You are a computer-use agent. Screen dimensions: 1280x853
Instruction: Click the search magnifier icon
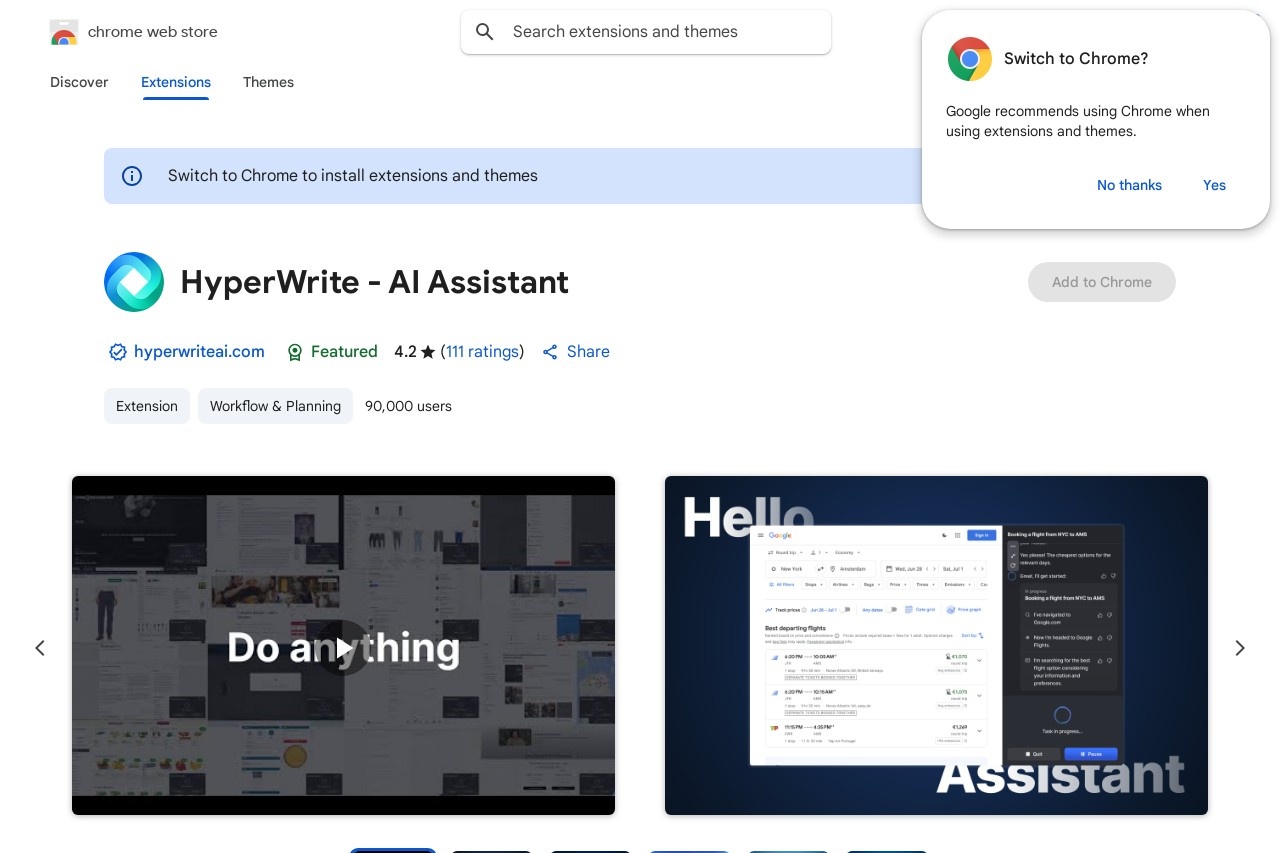point(485,32)
